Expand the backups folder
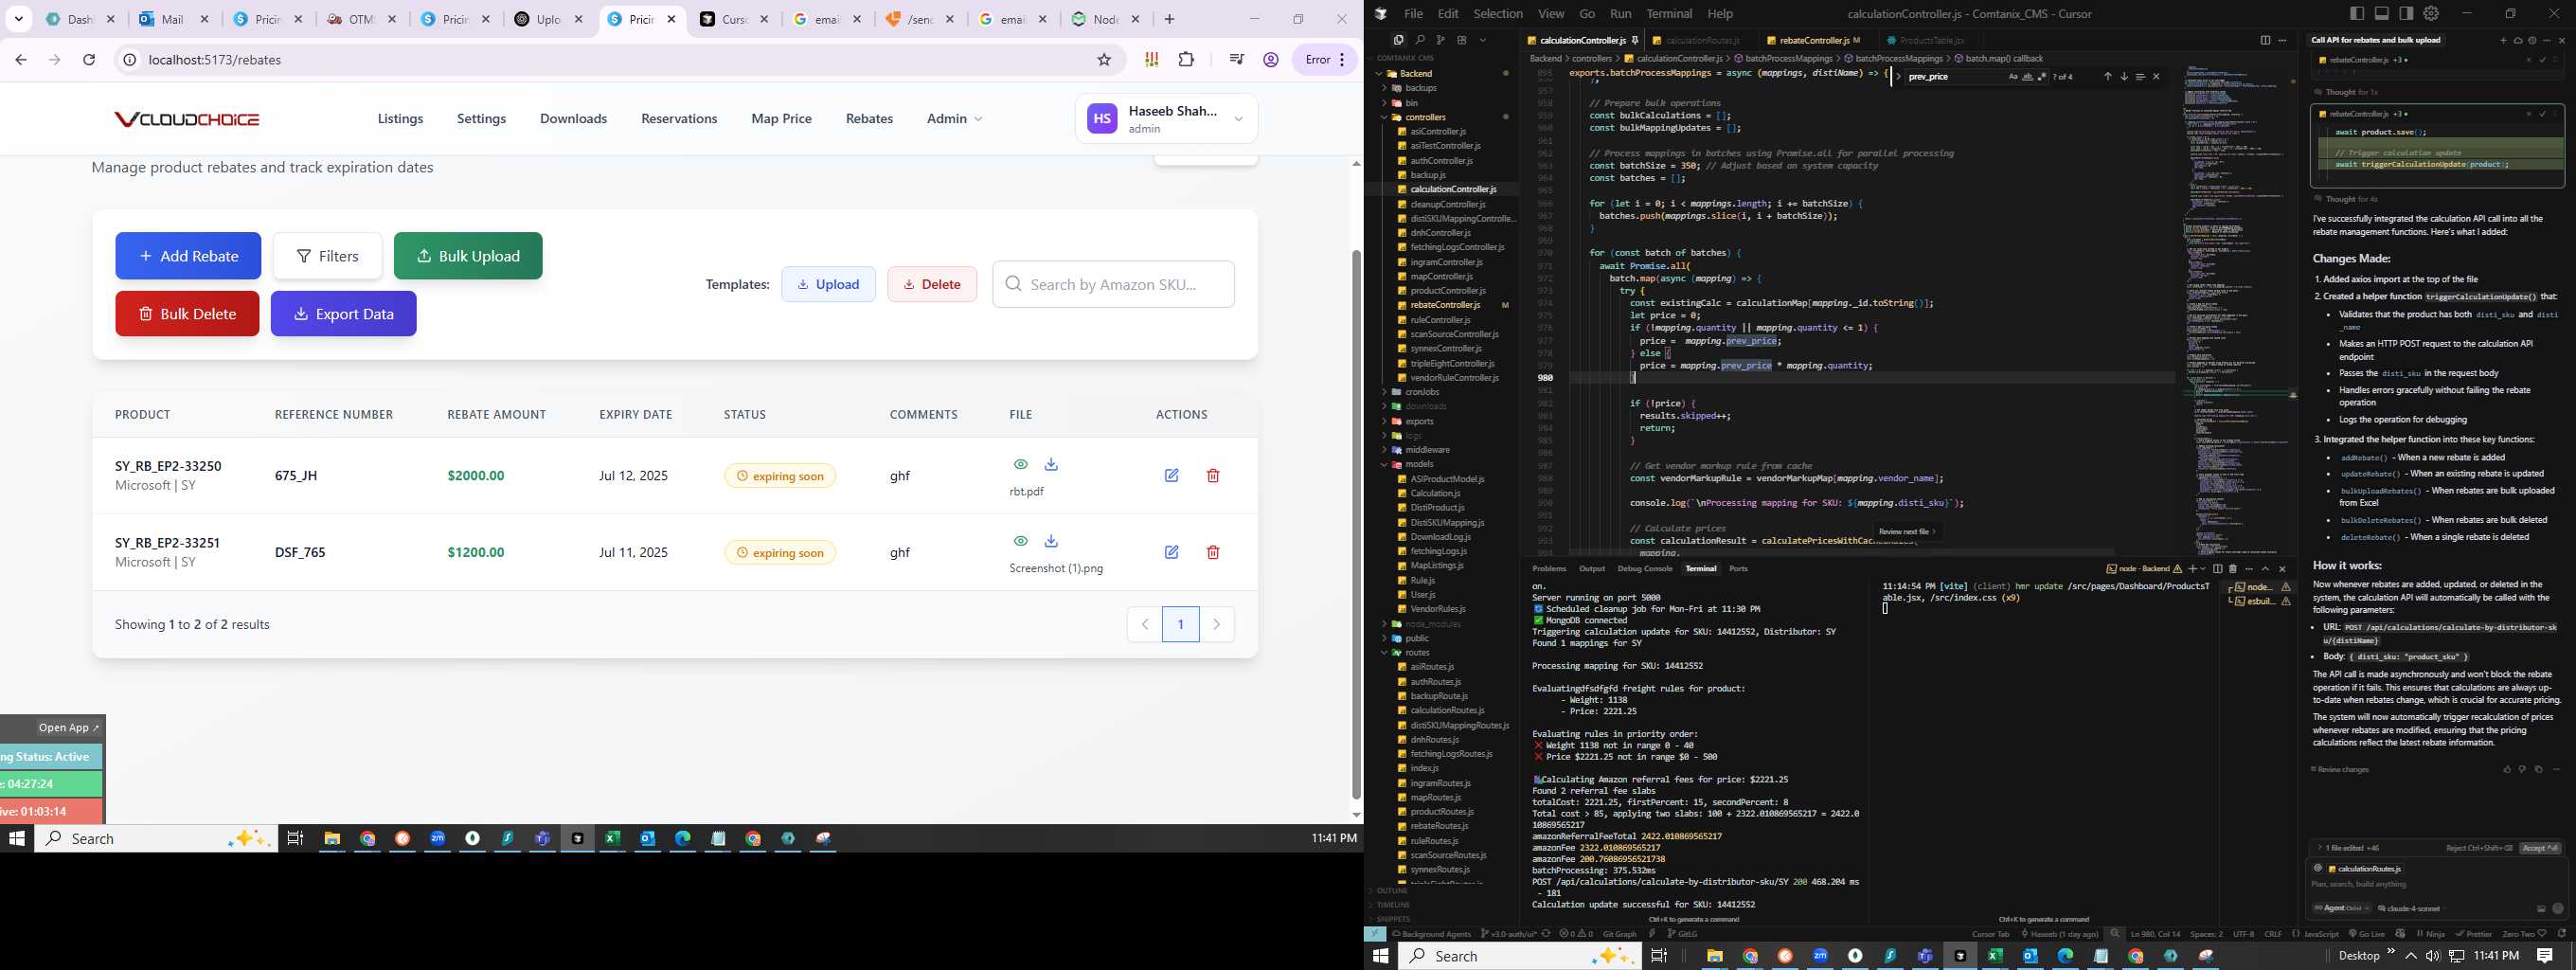 pyautogui.click(x=1421, y=88)
